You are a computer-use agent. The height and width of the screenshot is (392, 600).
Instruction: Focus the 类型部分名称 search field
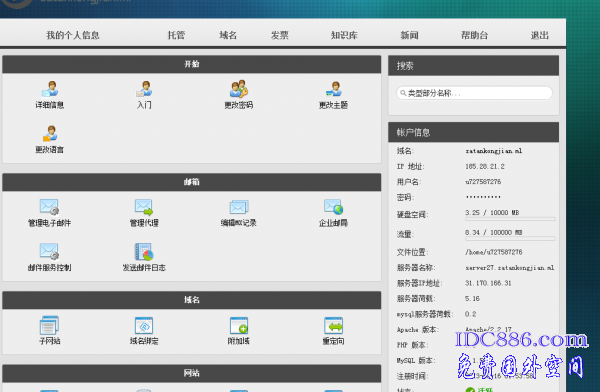tap(474, 93)
